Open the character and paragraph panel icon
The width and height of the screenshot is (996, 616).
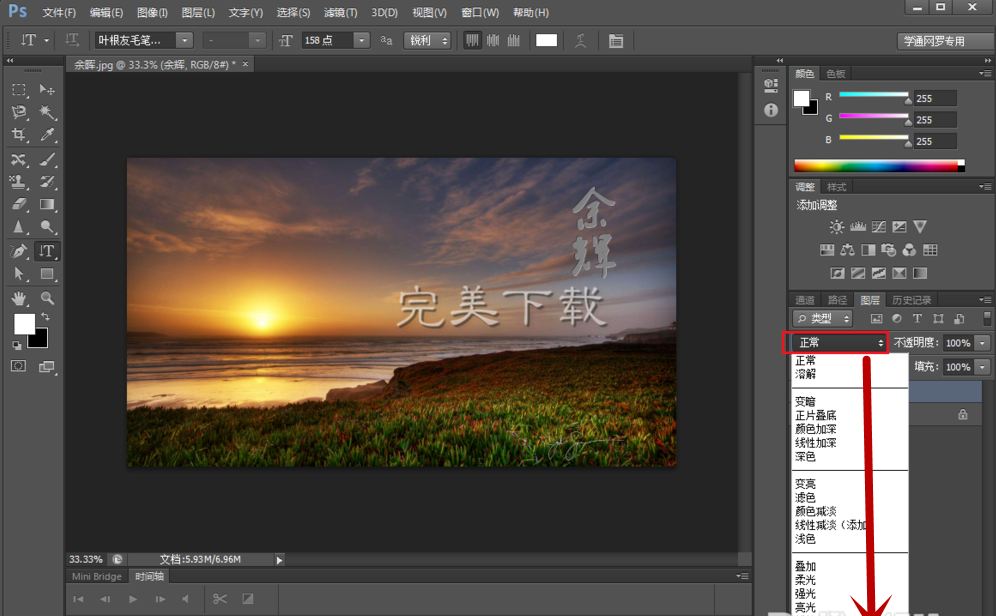(x=615, y=41)
